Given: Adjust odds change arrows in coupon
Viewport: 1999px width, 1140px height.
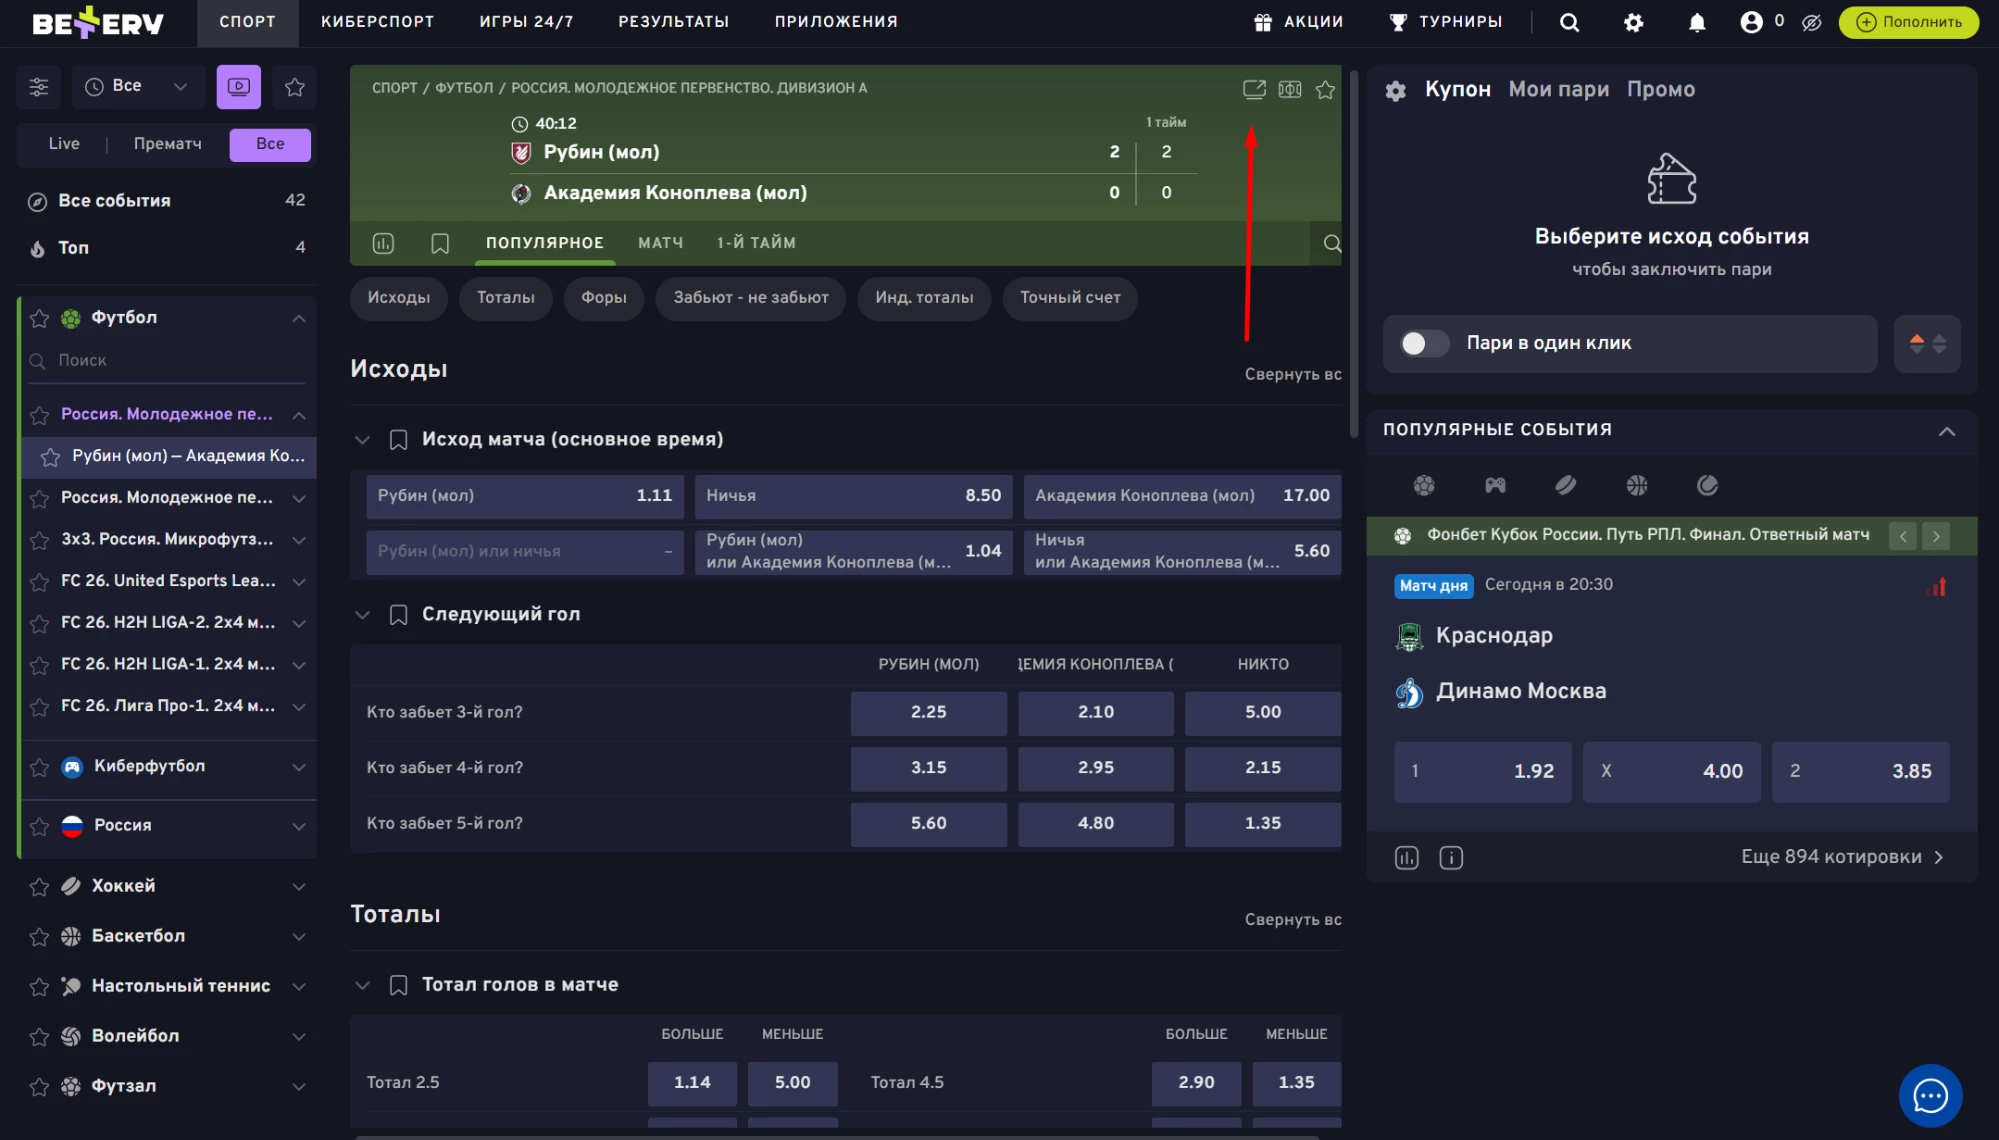Looking at the screenshot, I should 1927,344.
